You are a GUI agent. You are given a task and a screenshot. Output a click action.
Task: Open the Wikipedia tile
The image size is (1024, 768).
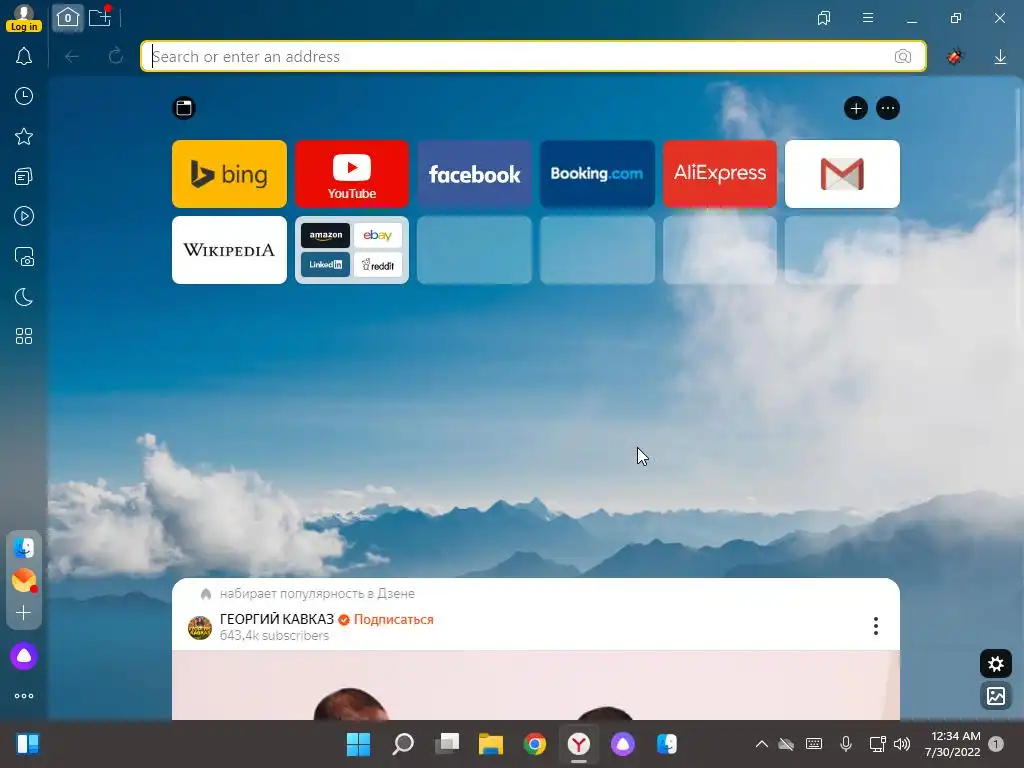229,250
